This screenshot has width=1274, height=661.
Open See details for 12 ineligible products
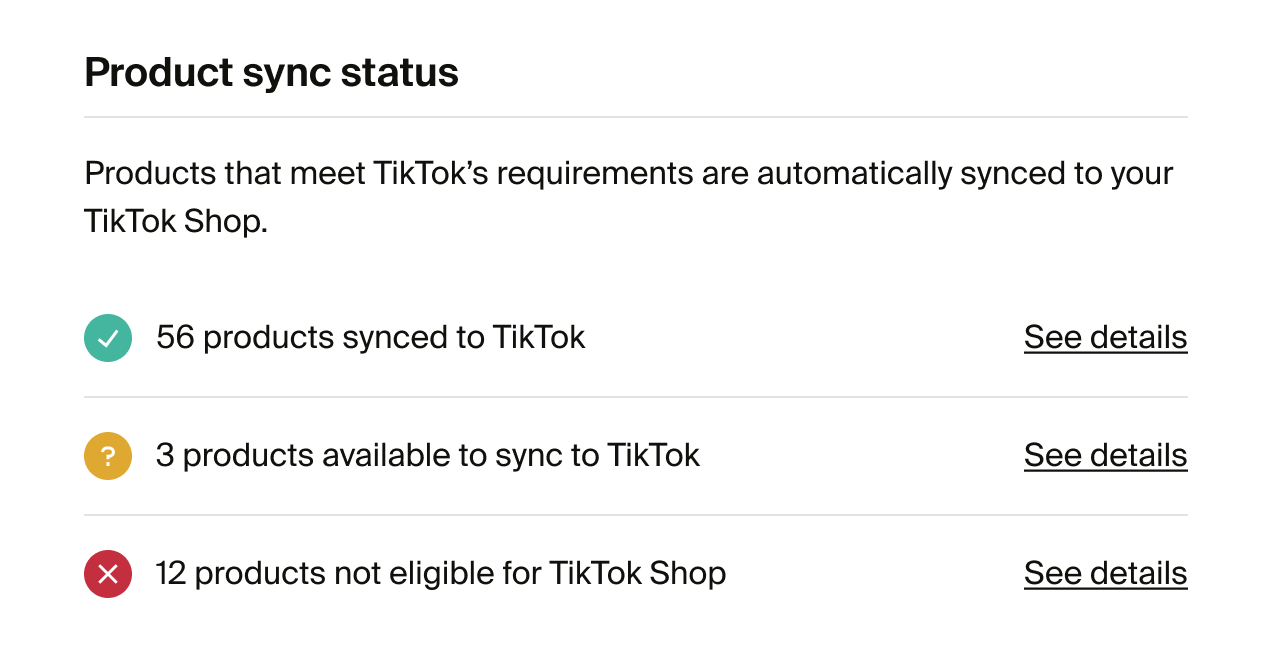(x=1105, y=574)
